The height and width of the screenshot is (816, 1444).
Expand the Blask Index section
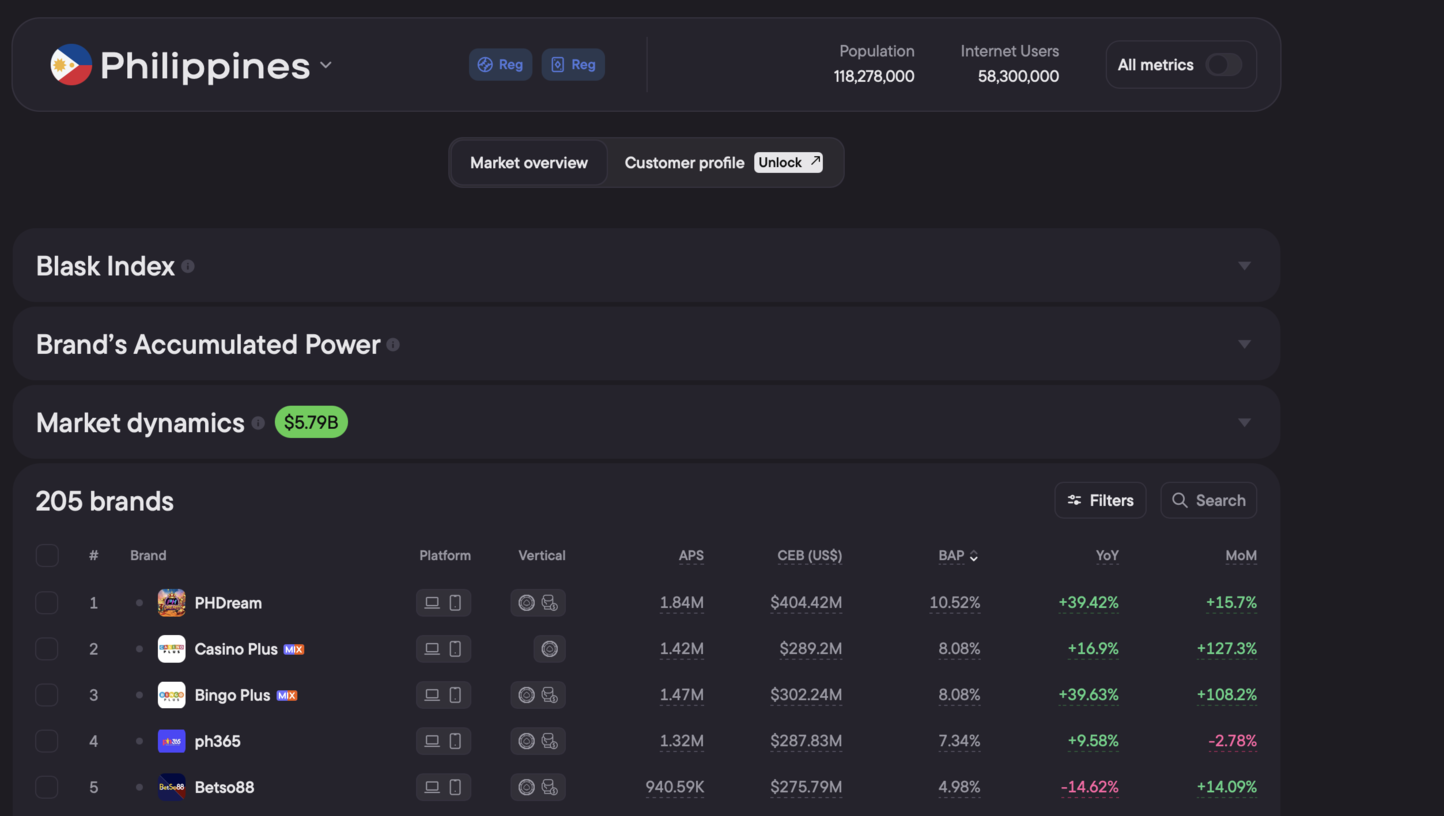pyautogui.click(x=1244, y=266)
